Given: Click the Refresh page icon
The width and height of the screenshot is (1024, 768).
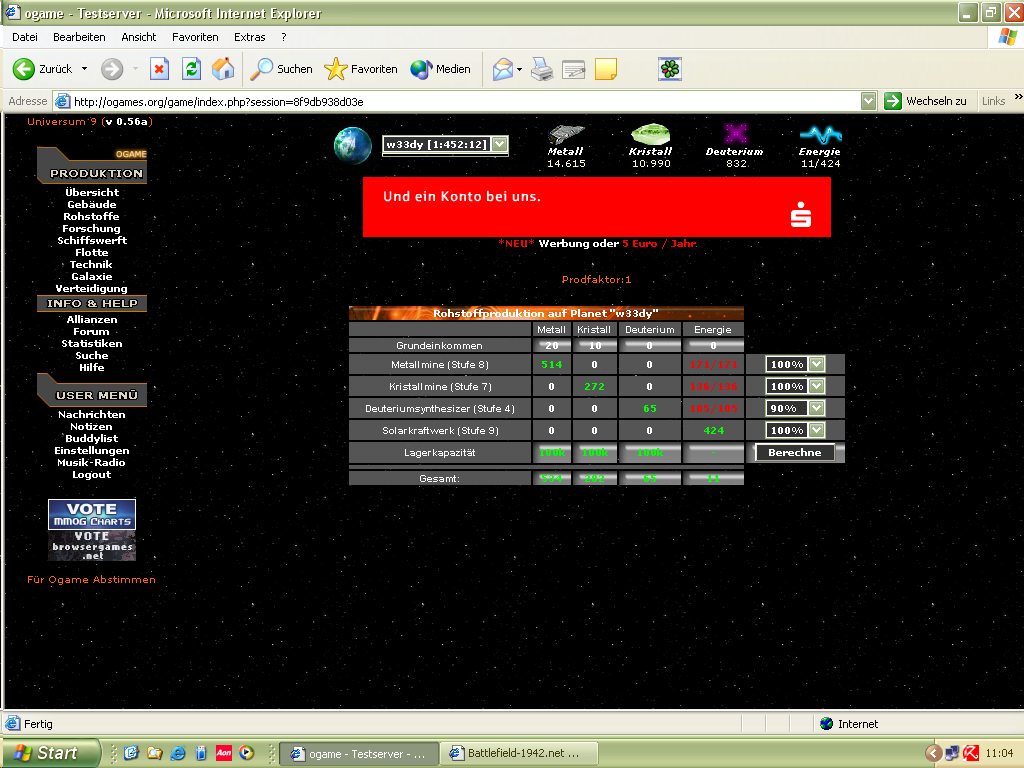Looking at the screenshot, I should 191,69.
